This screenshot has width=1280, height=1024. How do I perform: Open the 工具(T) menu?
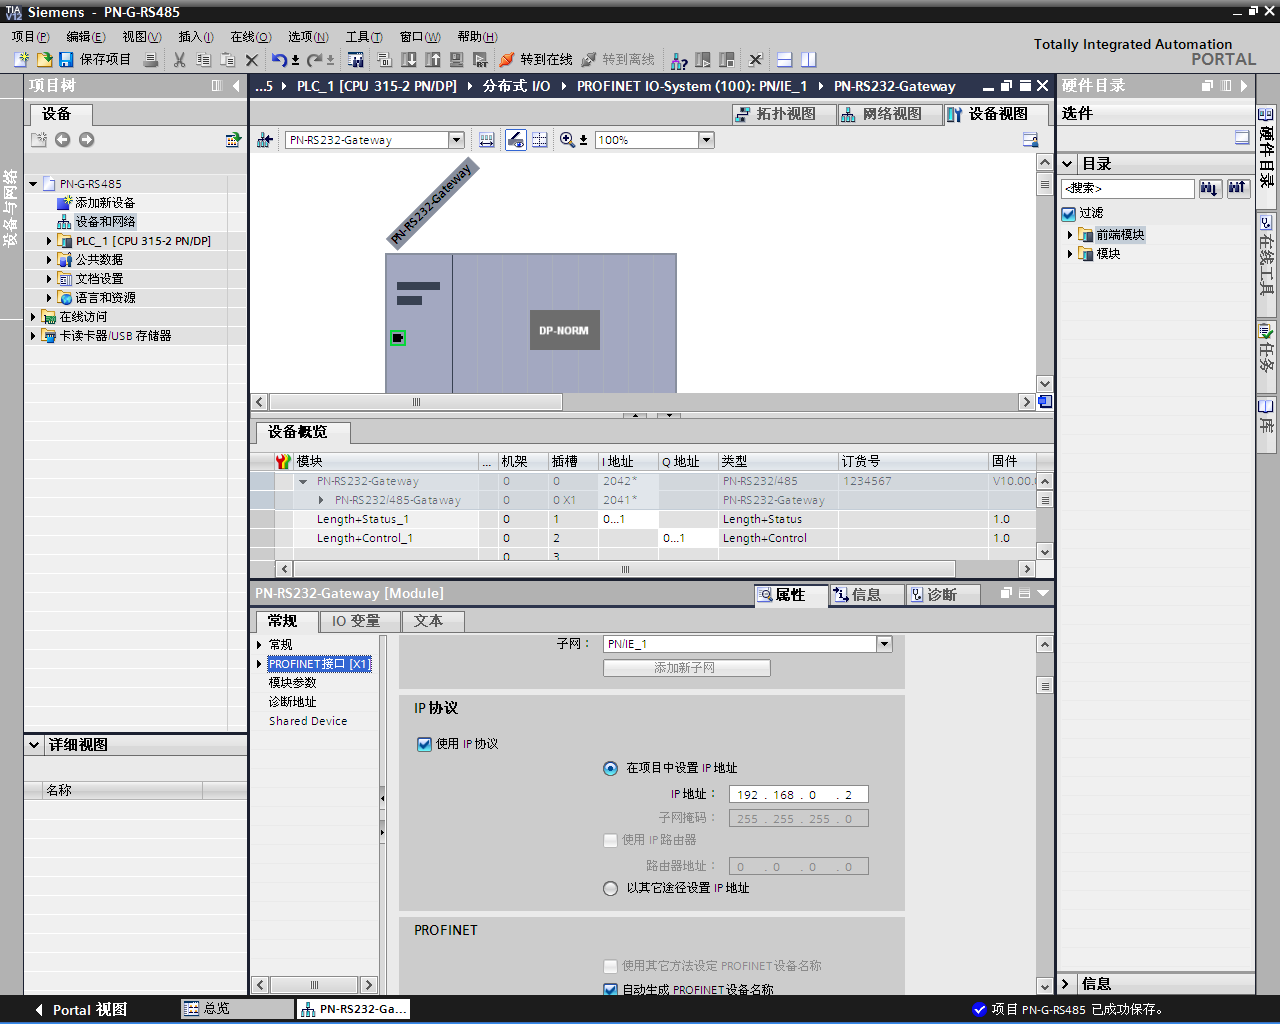pyautogui.click(x=364, y=37)
